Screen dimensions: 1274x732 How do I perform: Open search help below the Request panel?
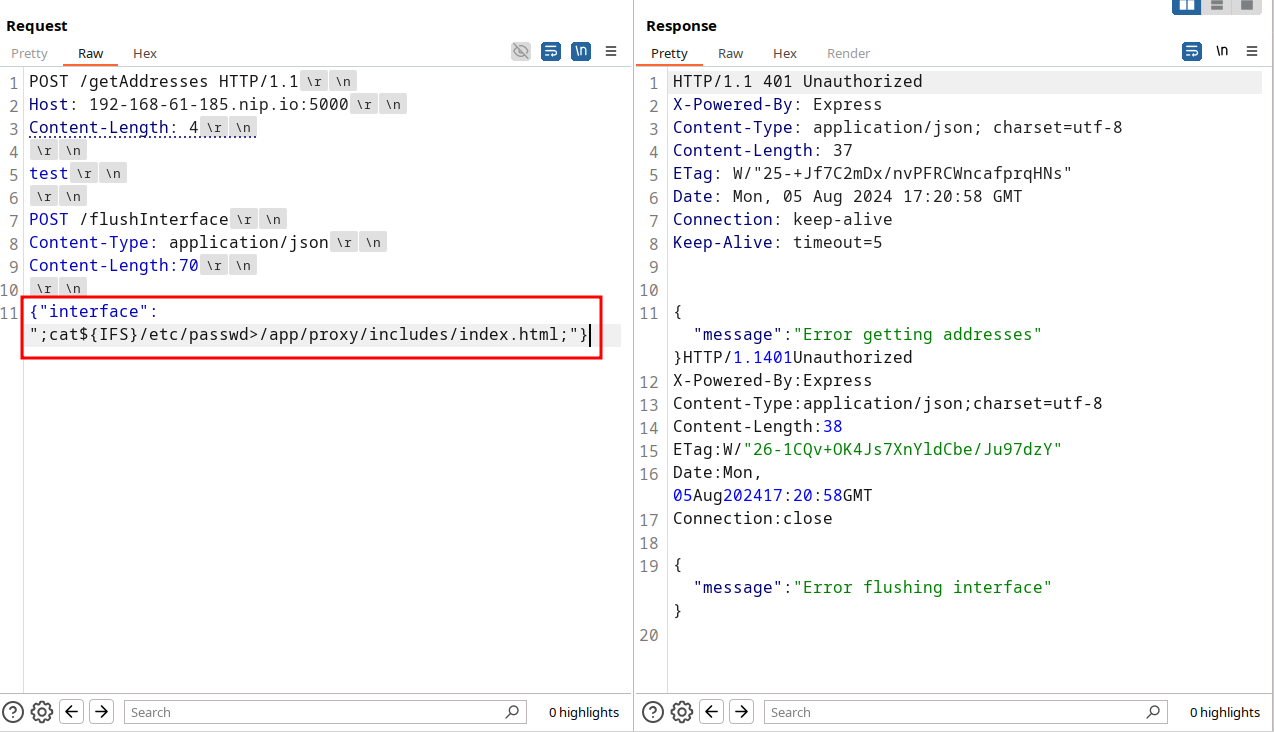13,712
